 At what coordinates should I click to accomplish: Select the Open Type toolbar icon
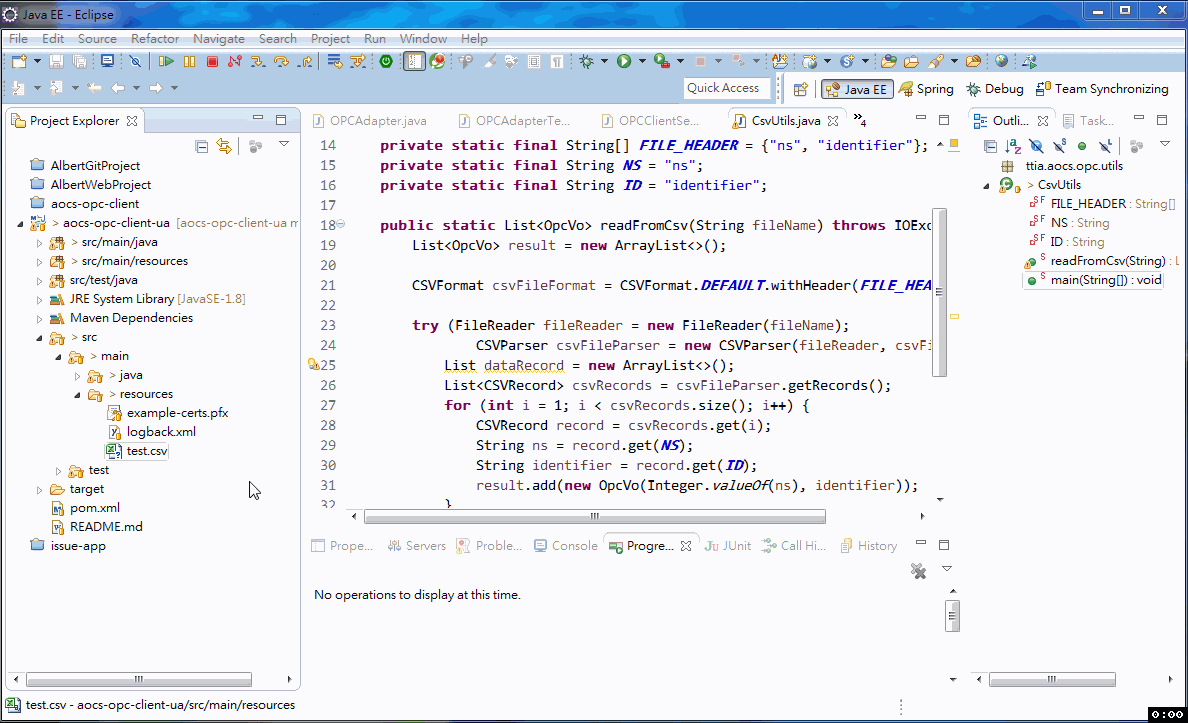pyautogui.click(x=889, y=60)
